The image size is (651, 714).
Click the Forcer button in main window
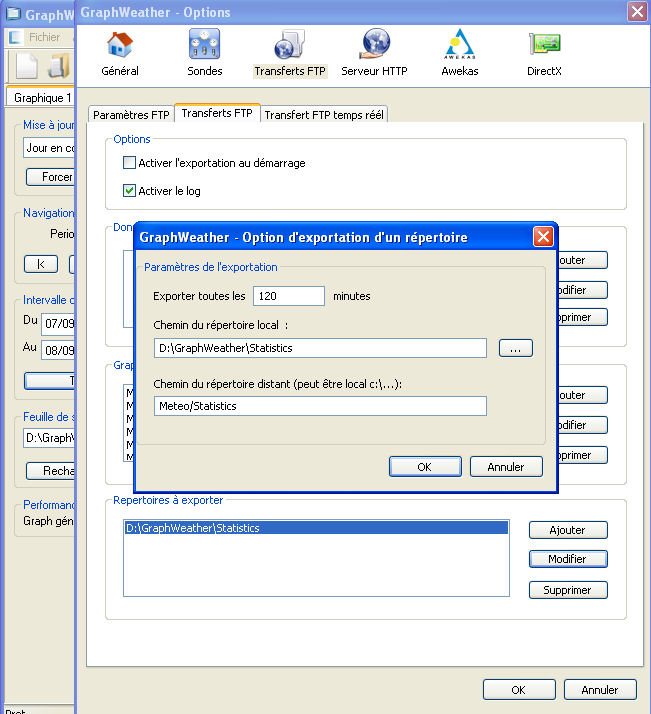(x=51, y=177)
